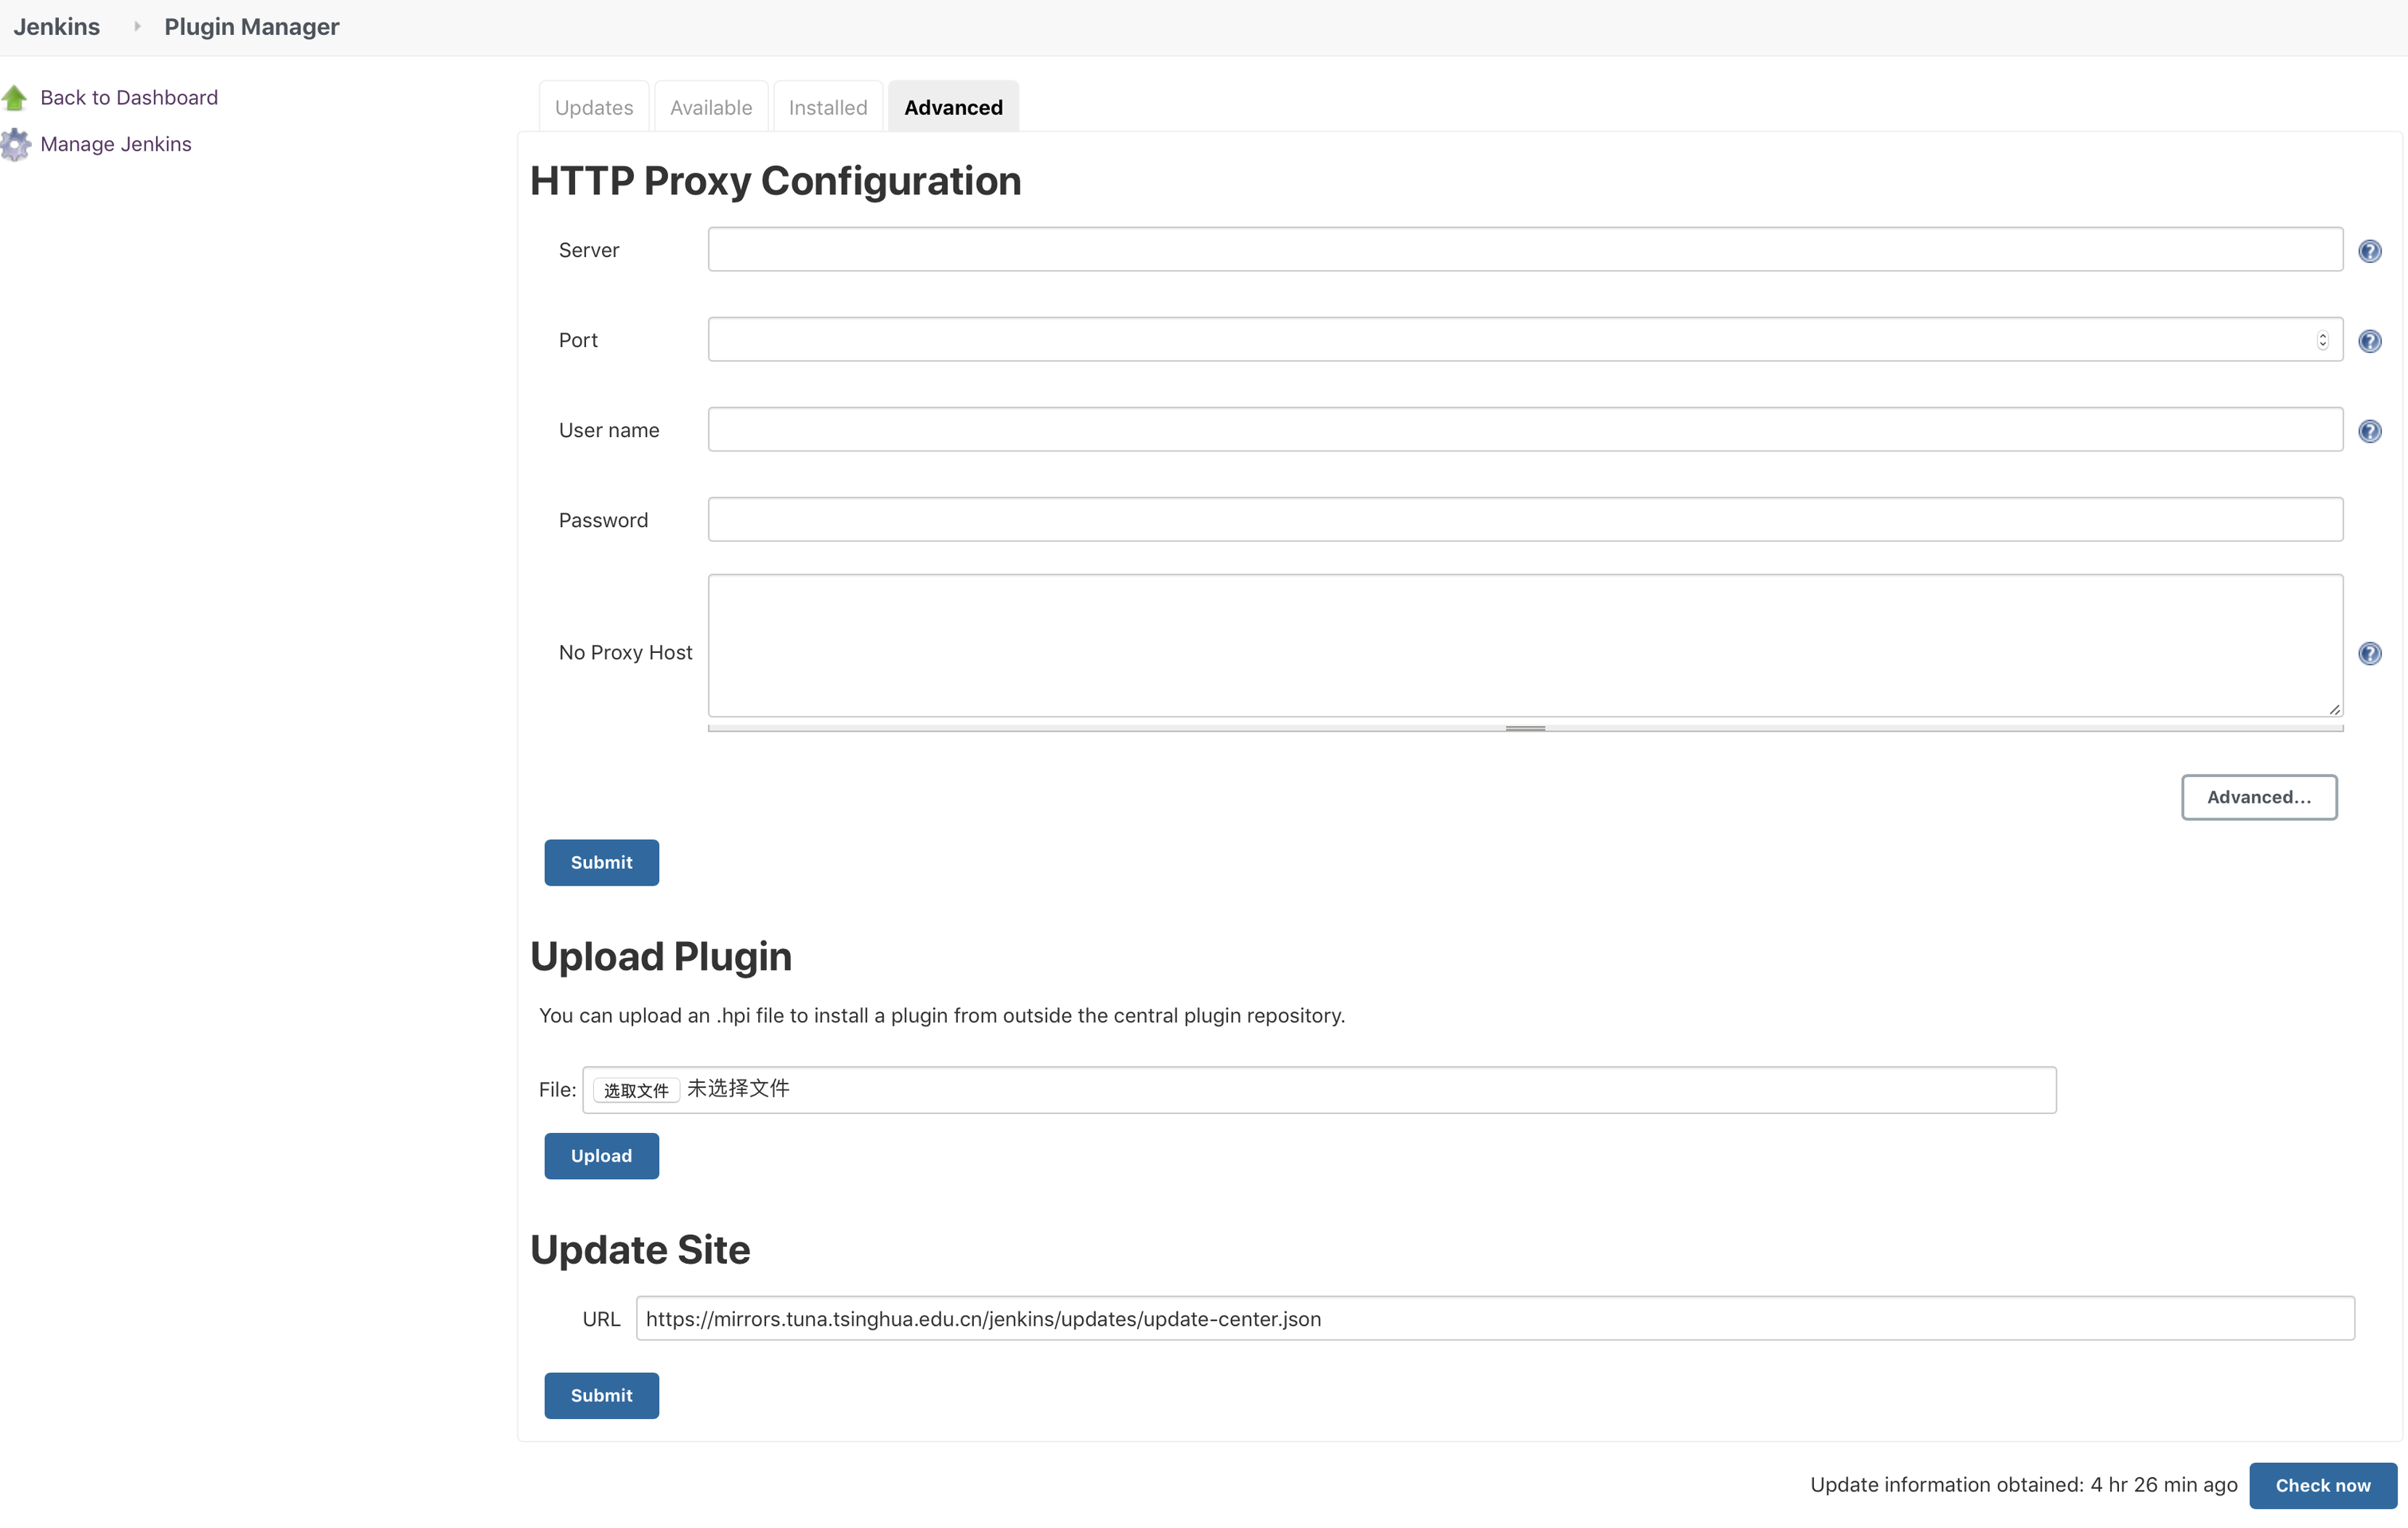Click inside the No Proxy Host textarea
The image size is (2408, 1528).
point(1525,645)
